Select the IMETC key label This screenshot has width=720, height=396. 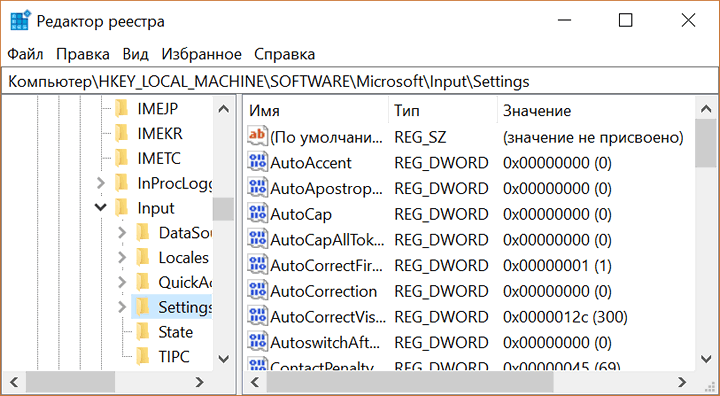click(x=159, y=158)
